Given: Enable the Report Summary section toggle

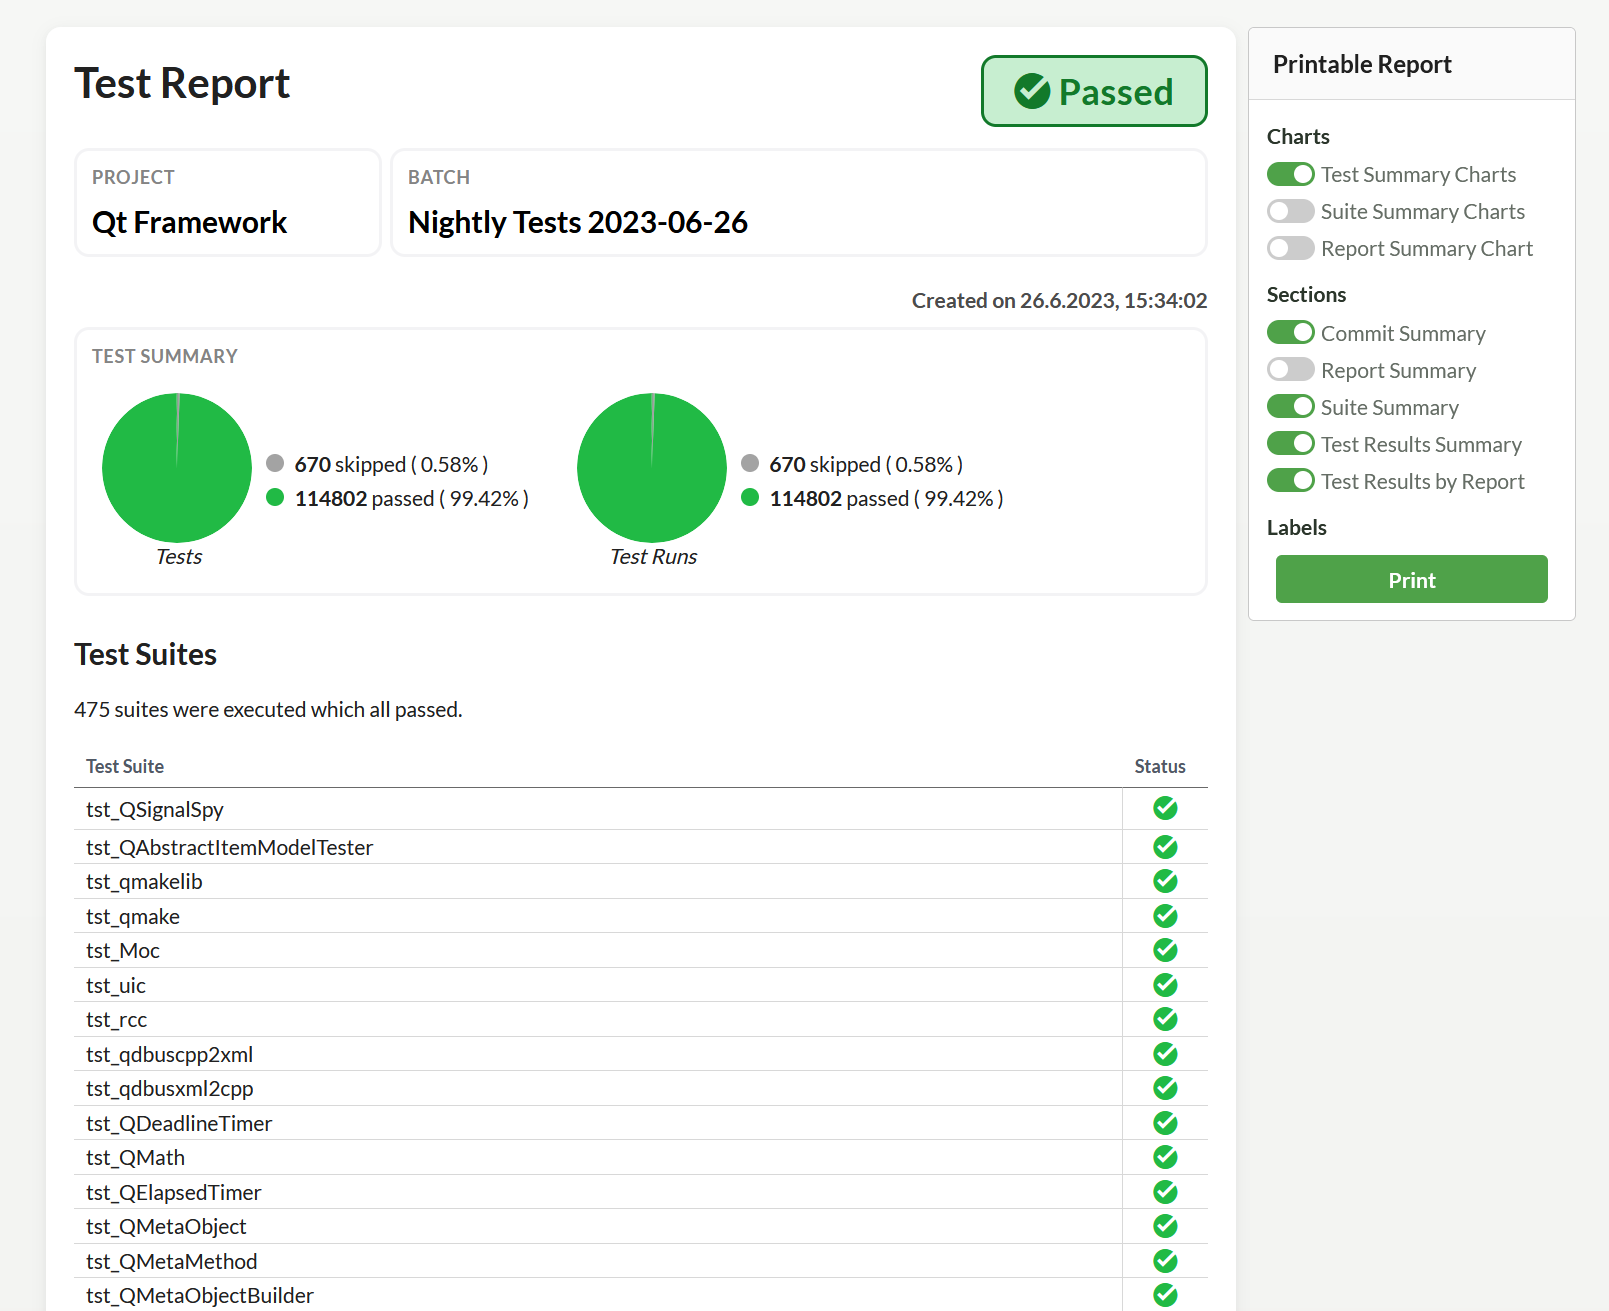Looking at the screenshot, I should 1290,369.
